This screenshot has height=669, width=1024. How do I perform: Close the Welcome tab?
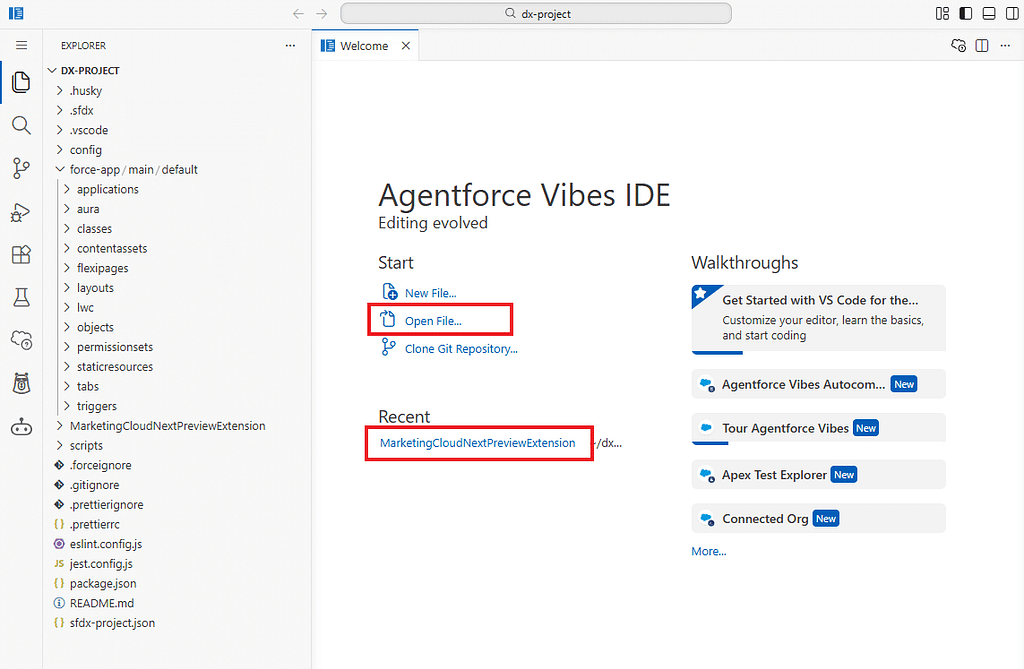(406, 46)
